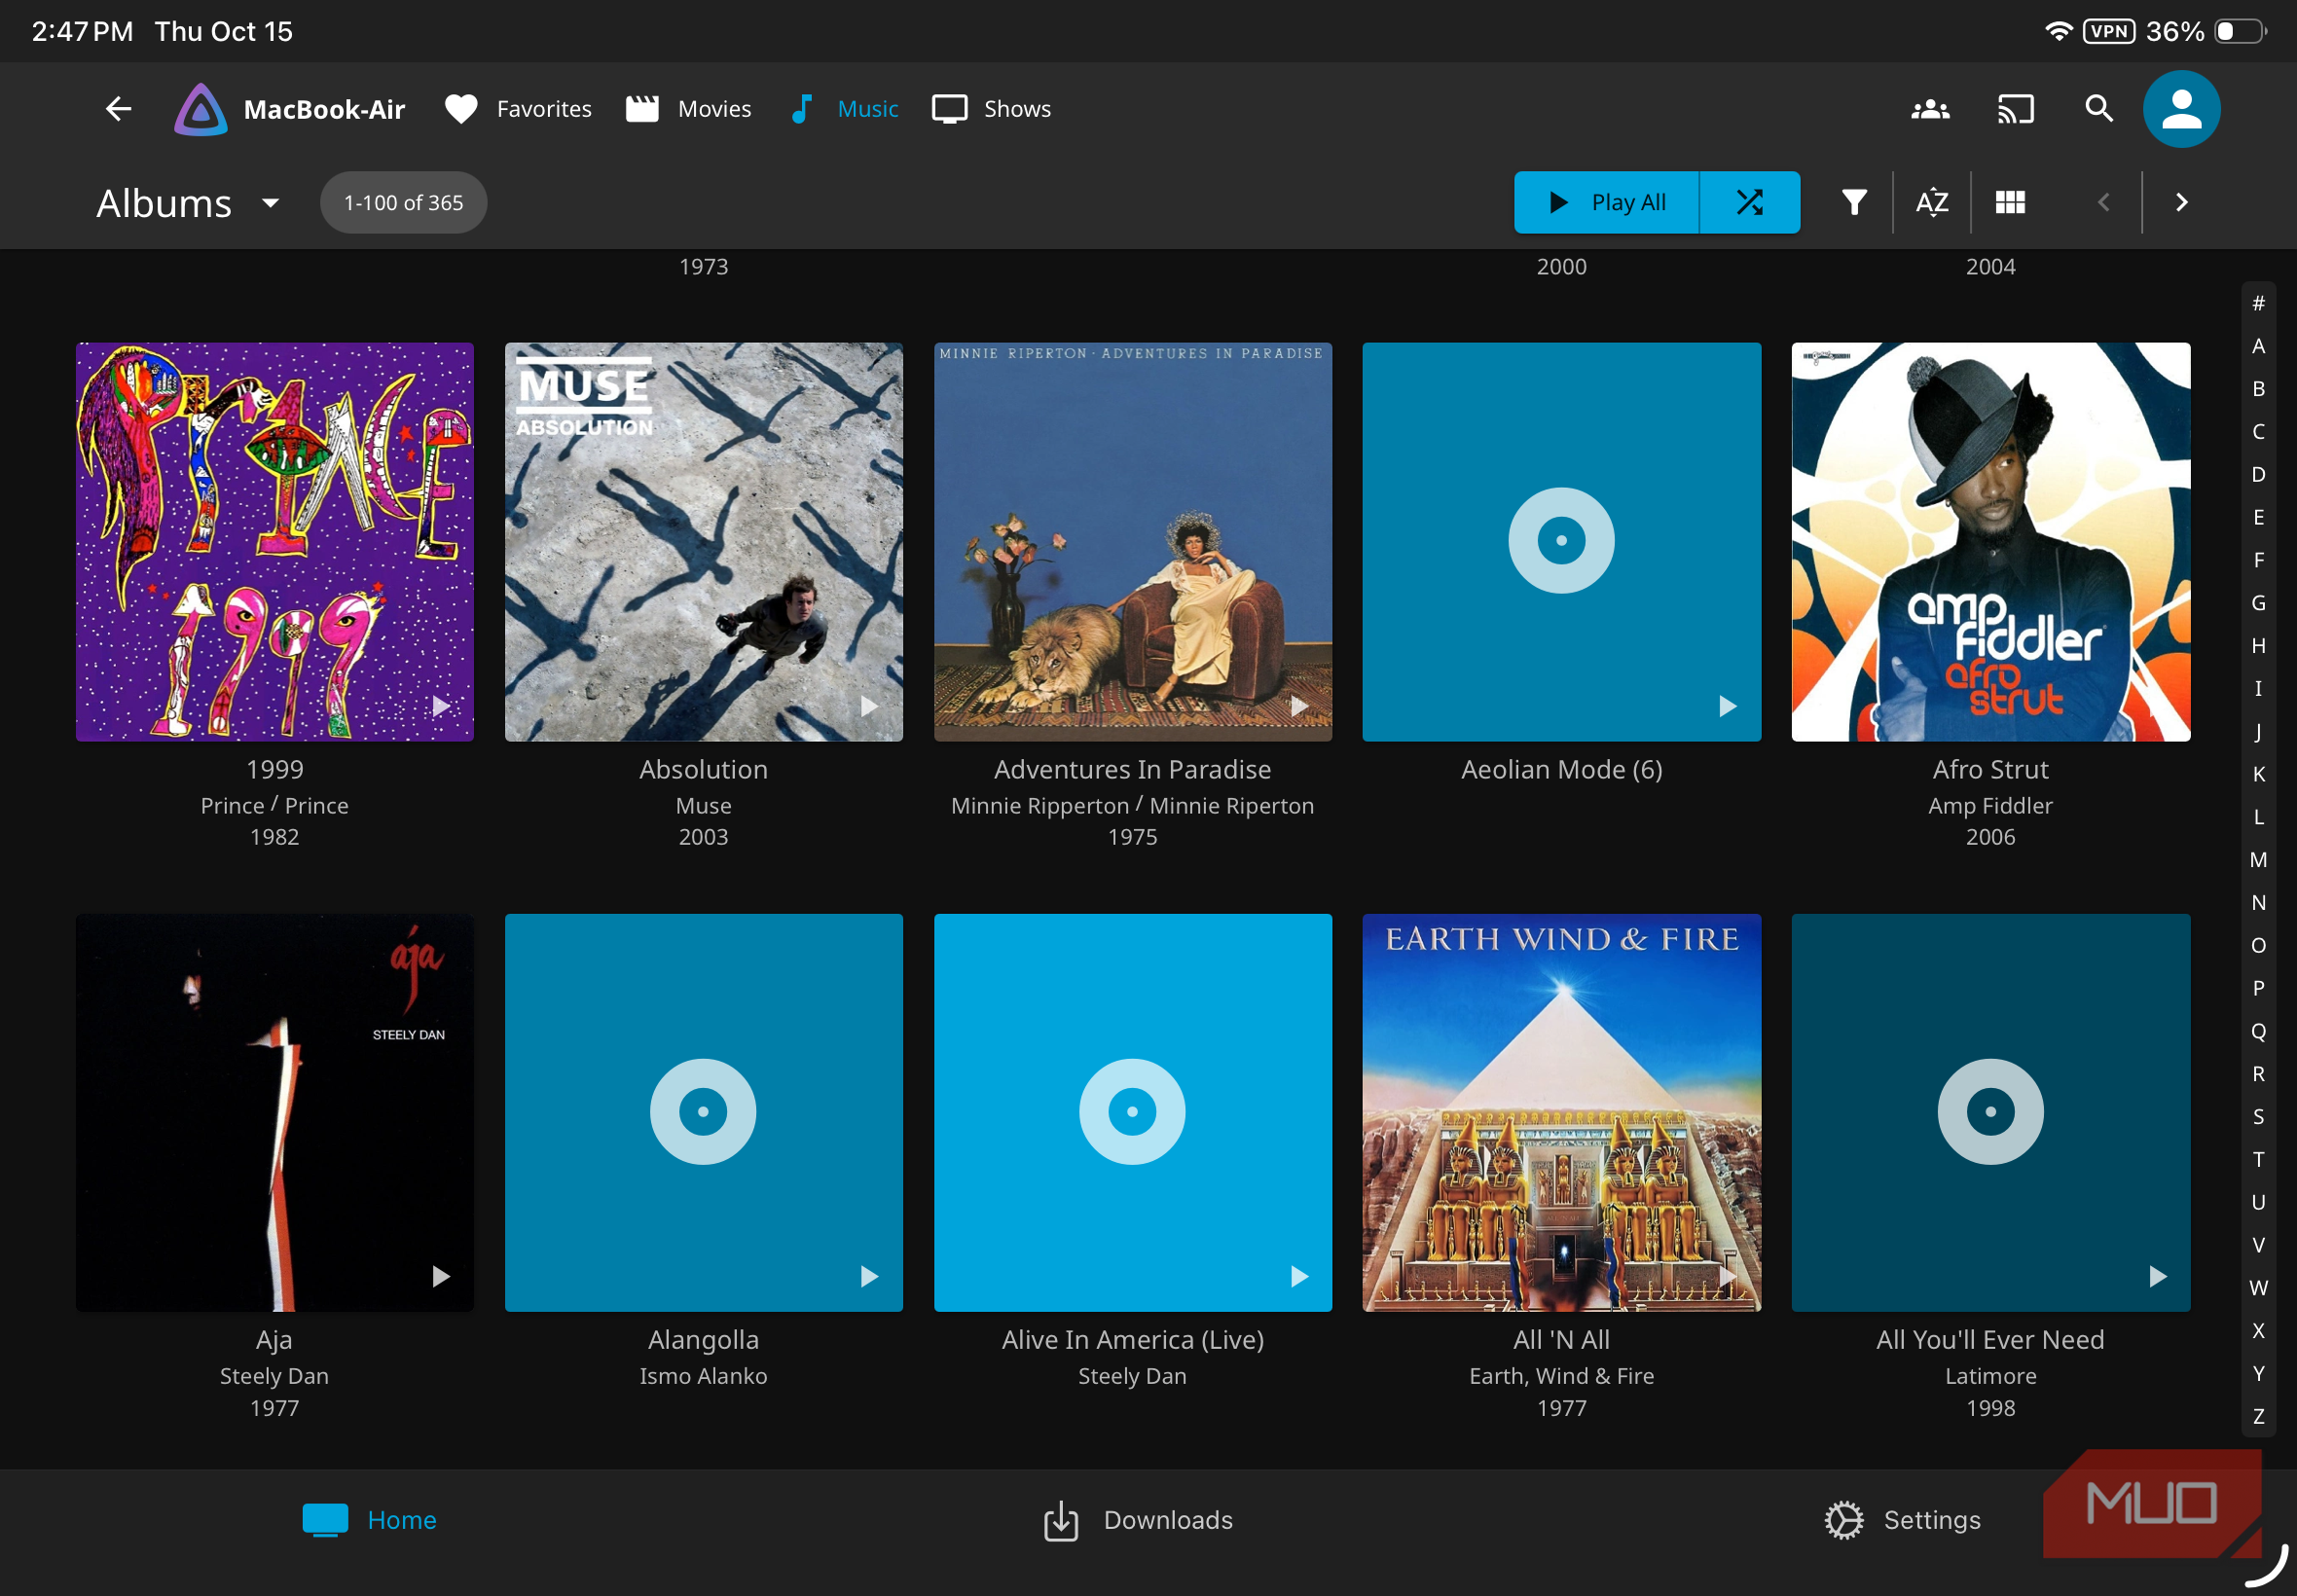
Task: Open Settings in the bottom bar
Action: click(x=1902, y=1521)
